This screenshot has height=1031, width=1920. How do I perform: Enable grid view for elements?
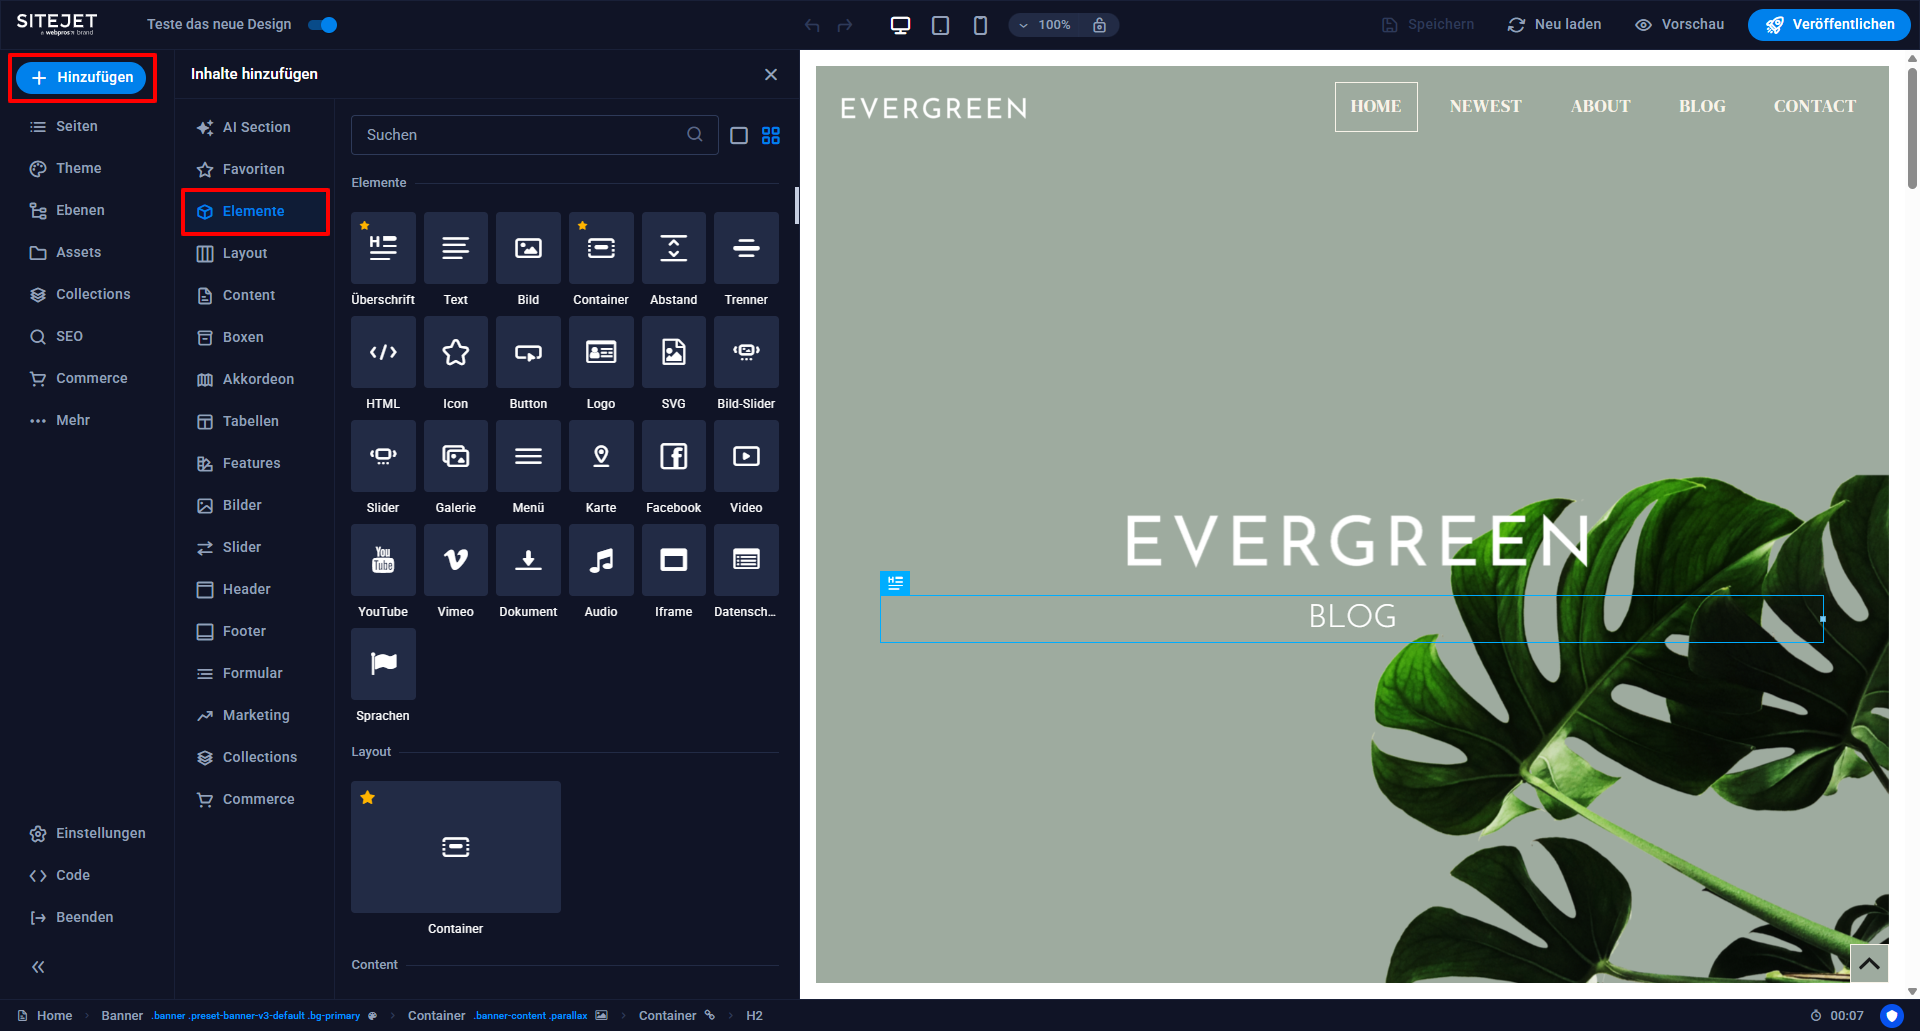[x=771, y=135]
